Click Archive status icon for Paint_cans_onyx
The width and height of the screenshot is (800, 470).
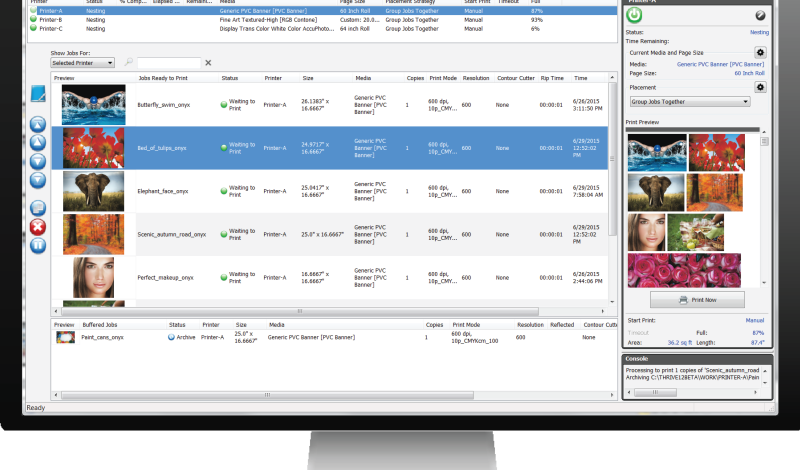[171, 337]
